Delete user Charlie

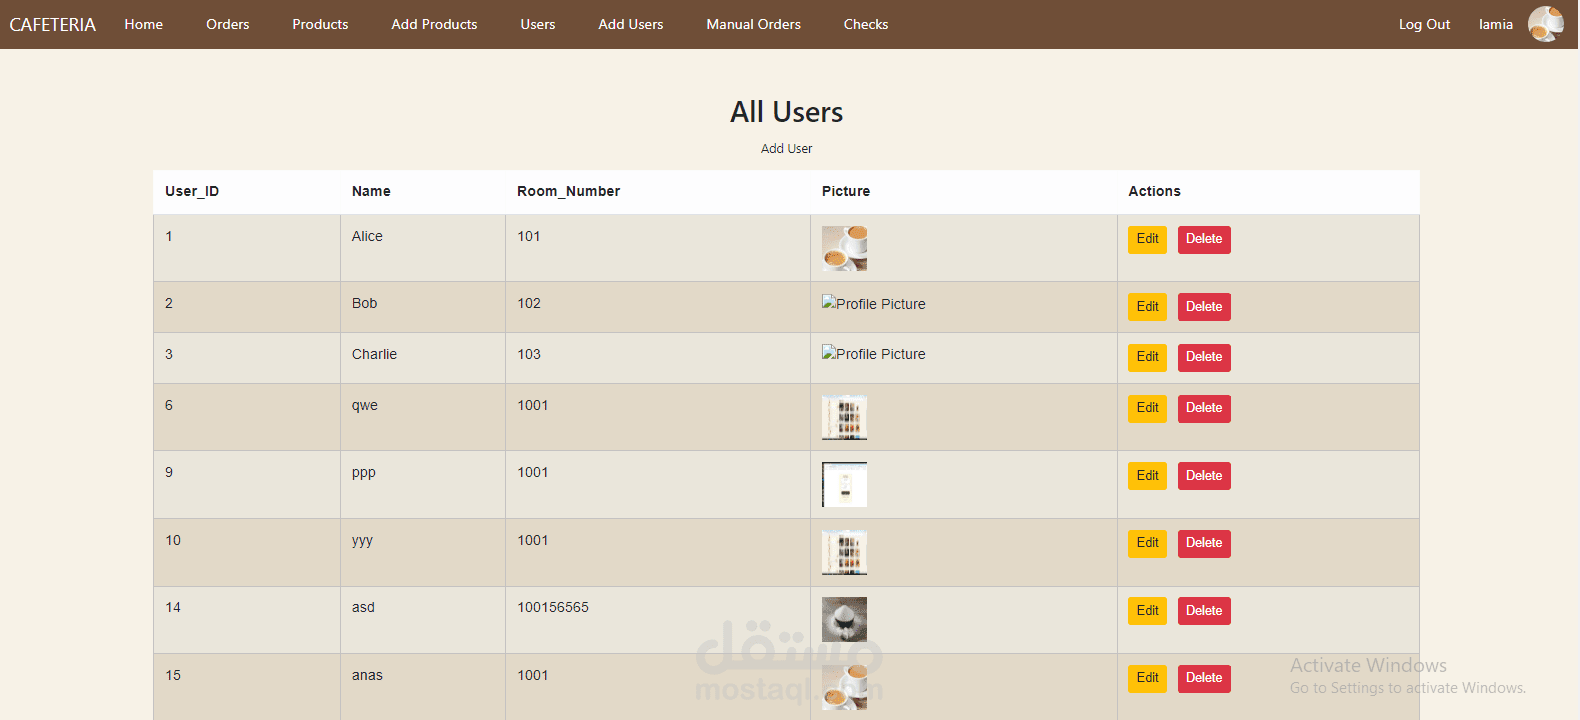[1204, 357]
